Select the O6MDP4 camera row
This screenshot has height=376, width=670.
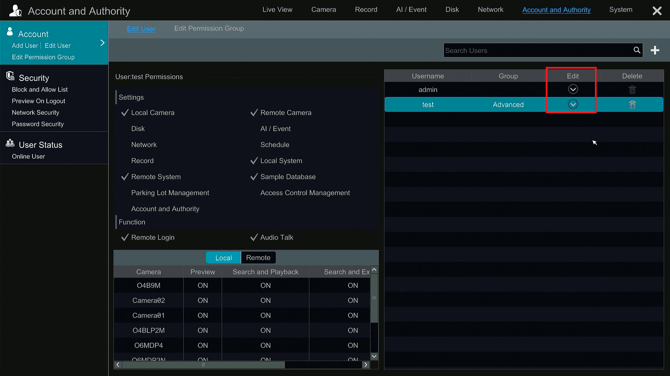point(242,345)
